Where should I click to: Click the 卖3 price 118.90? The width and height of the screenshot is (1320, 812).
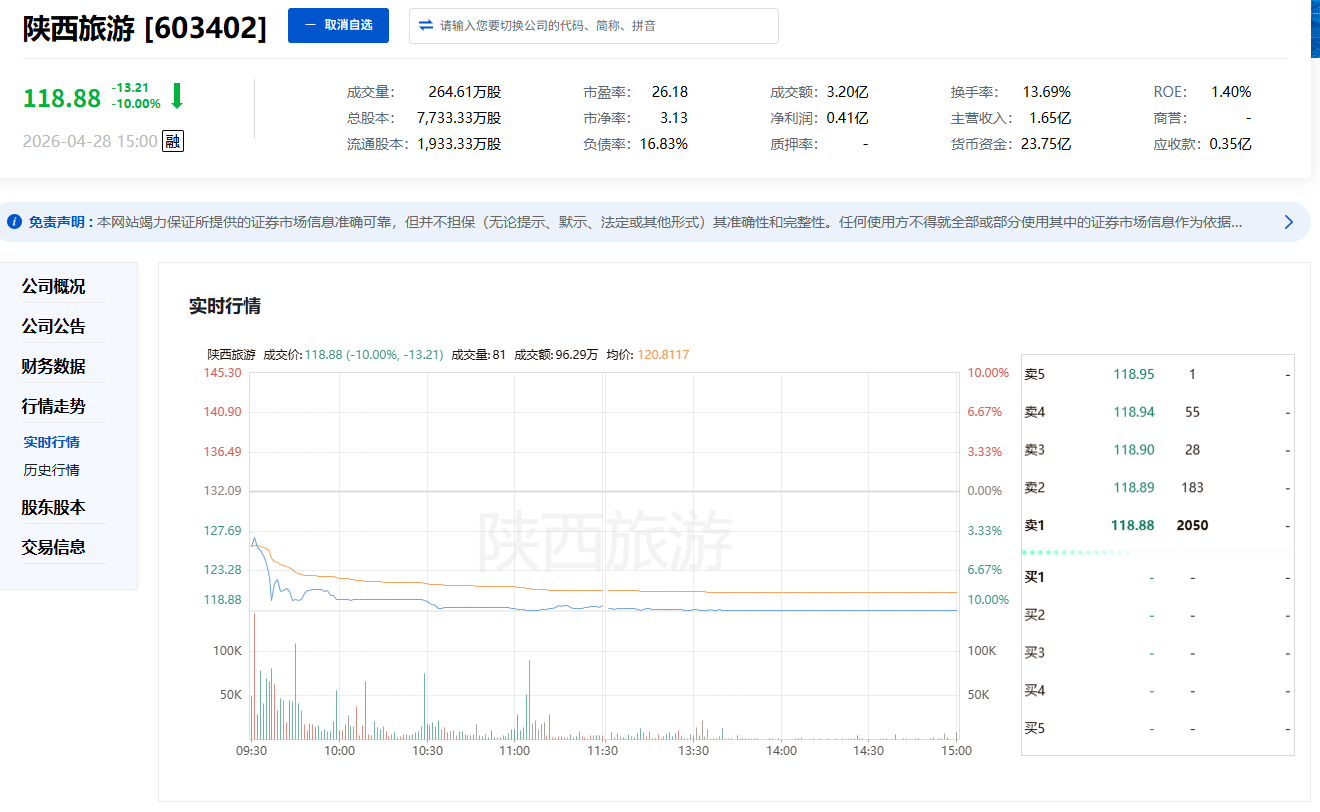(x=1134, y=450)
